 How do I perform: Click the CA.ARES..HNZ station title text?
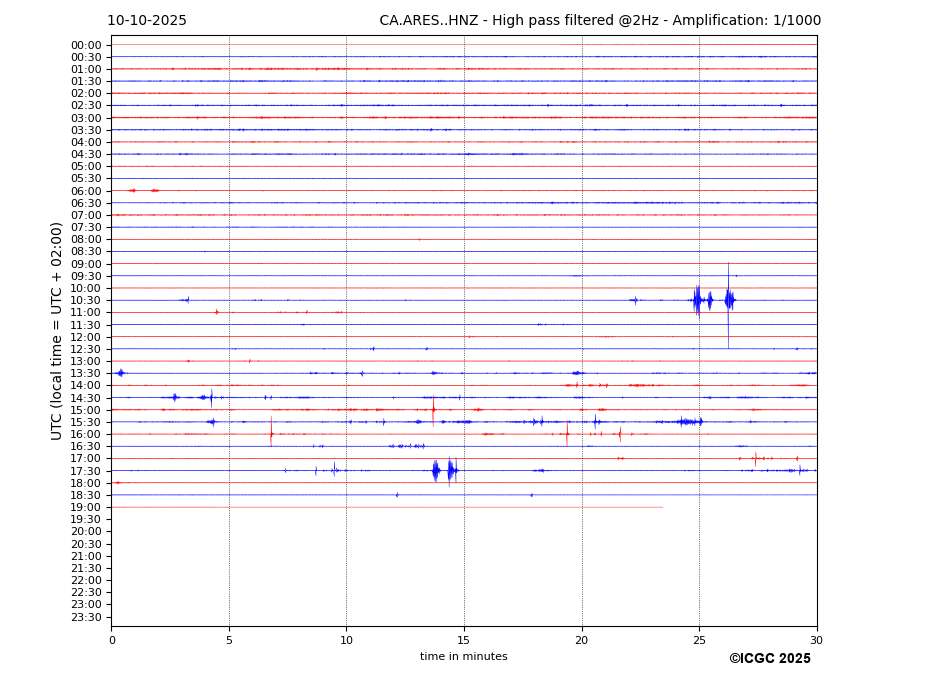coord(600,21)
